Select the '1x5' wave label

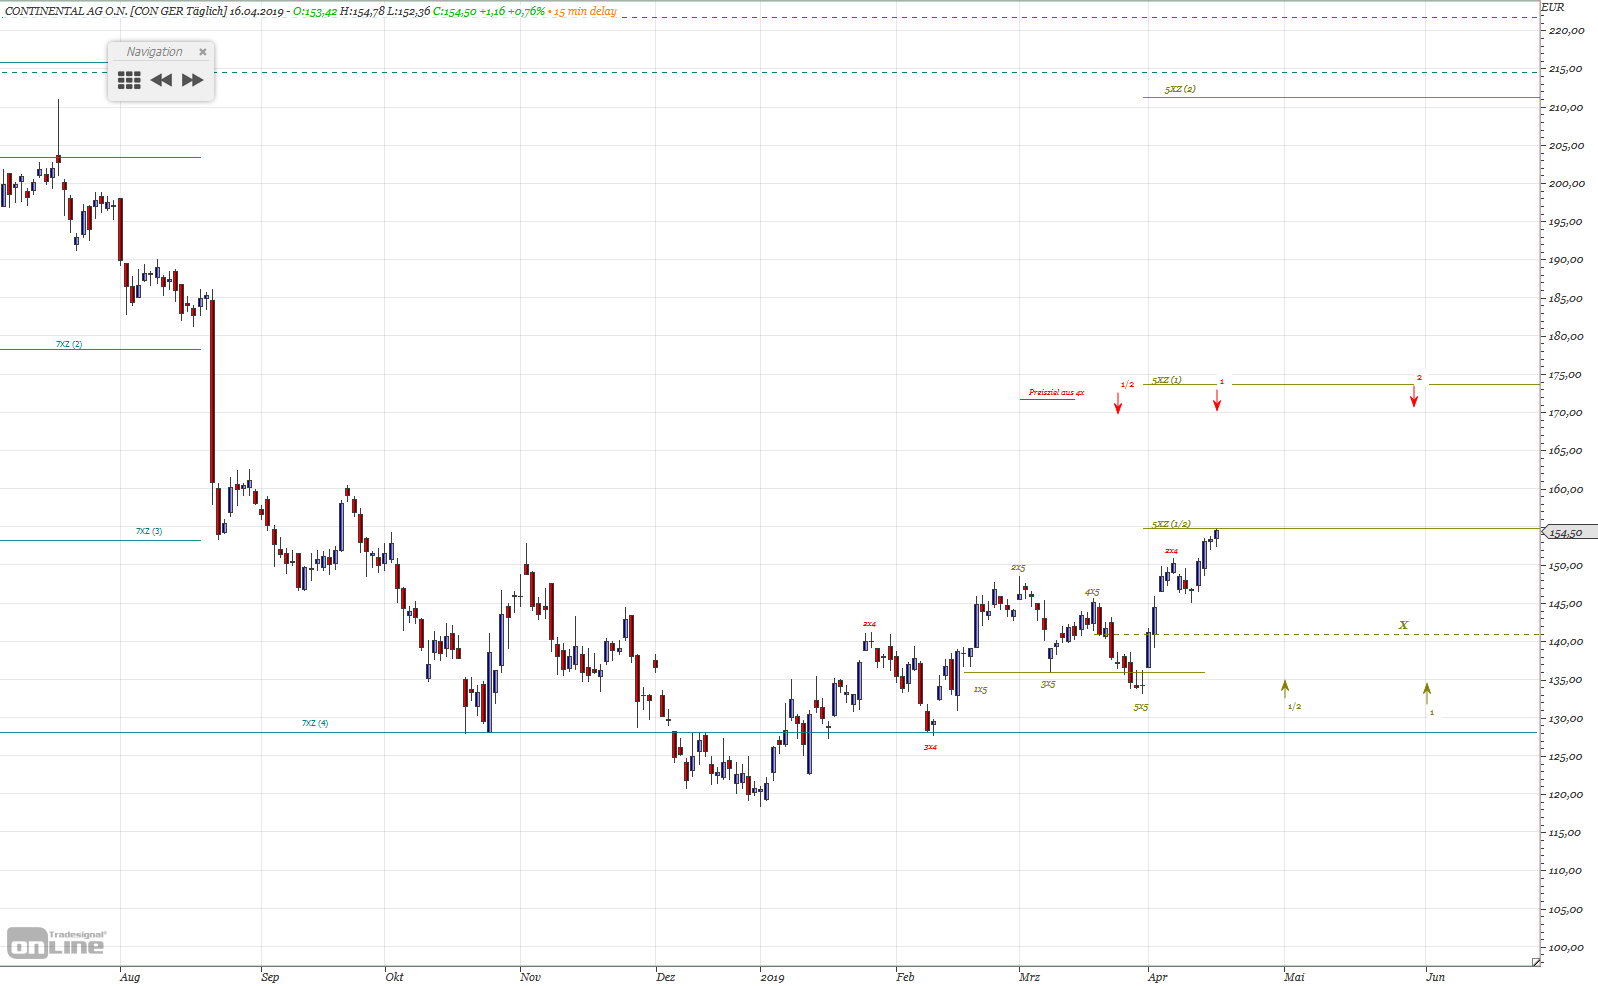click(x=980, y=690)
